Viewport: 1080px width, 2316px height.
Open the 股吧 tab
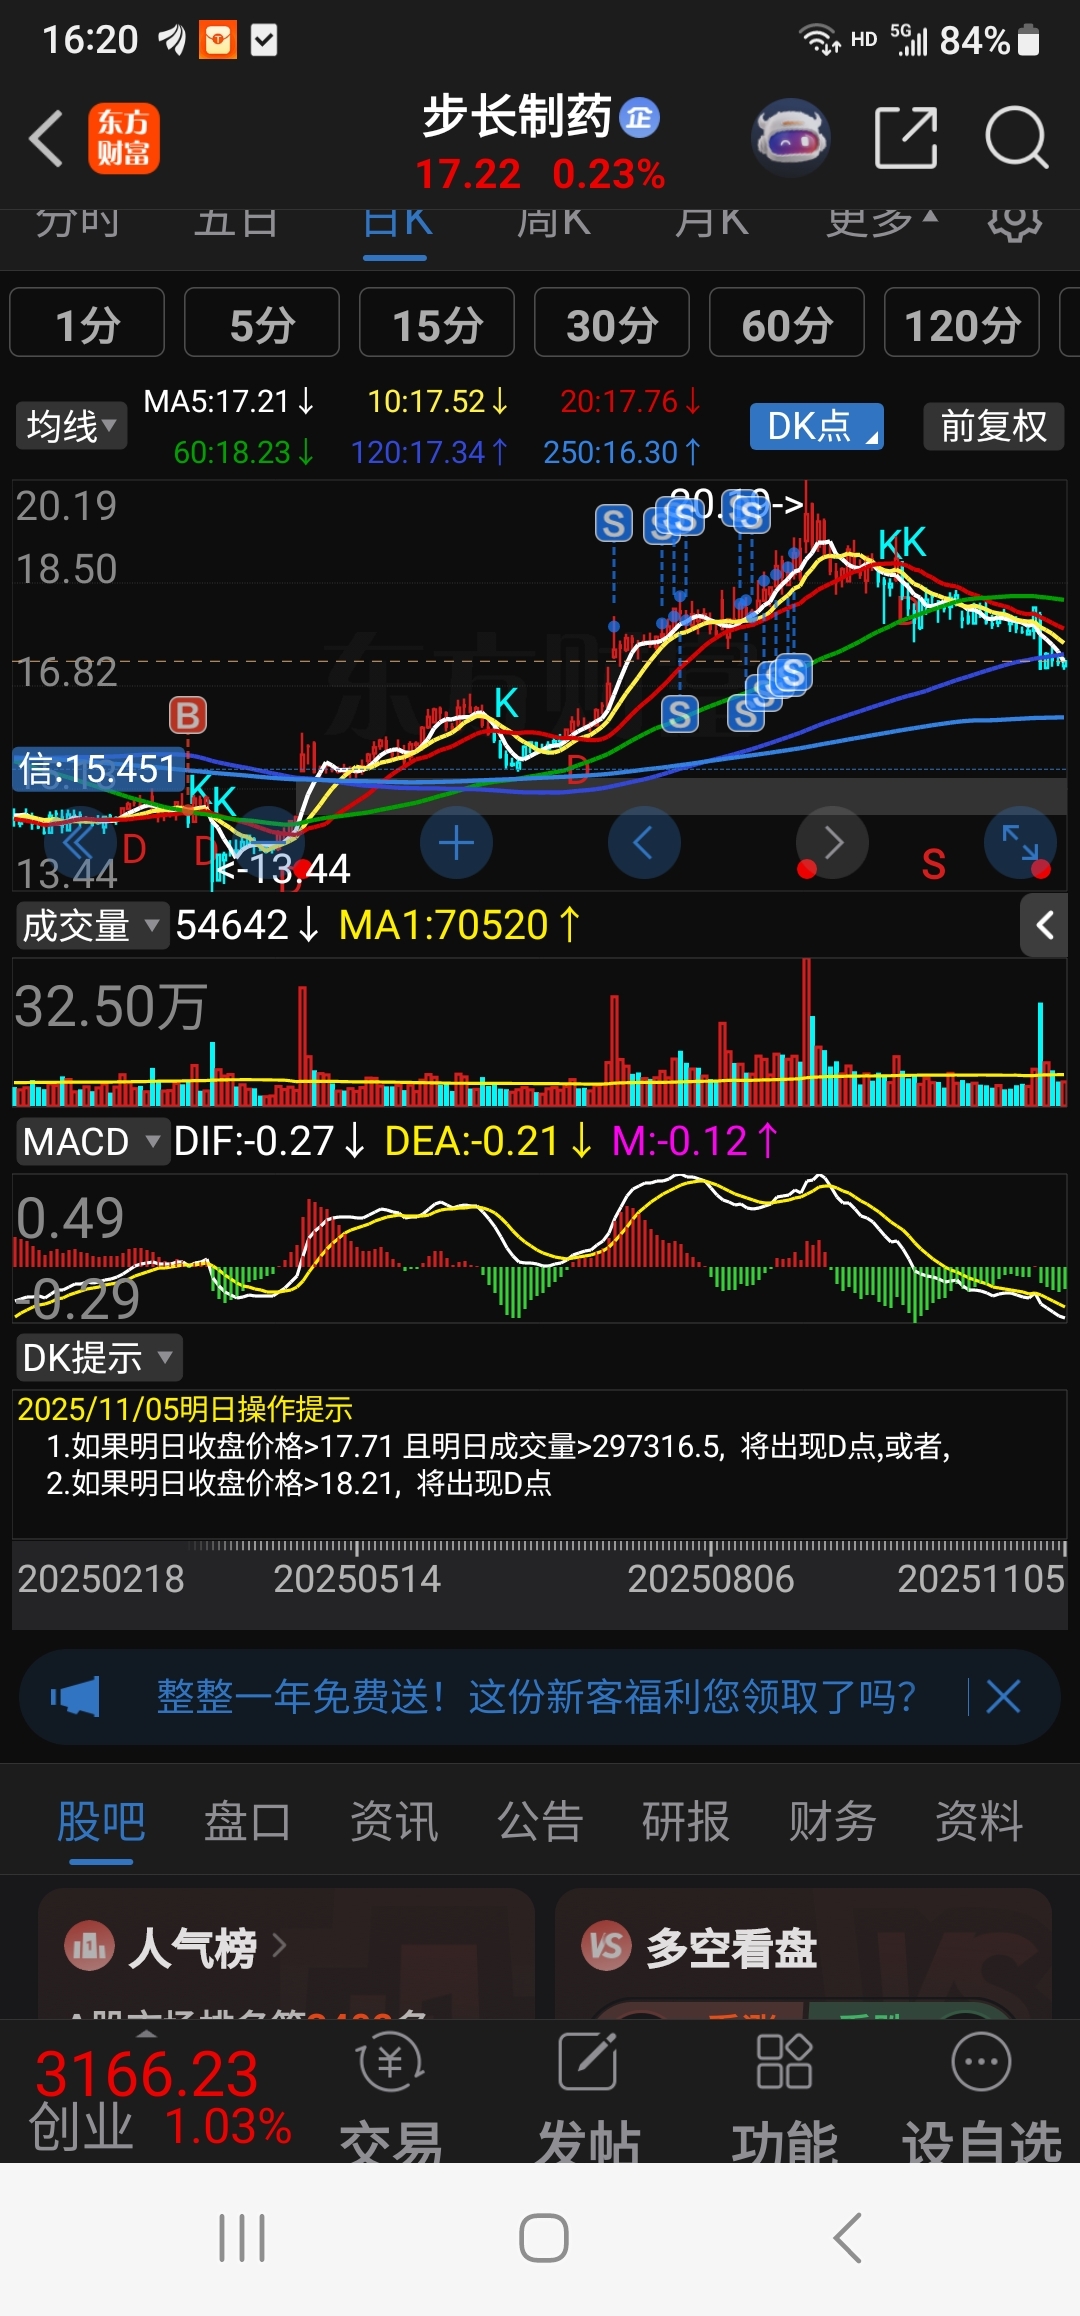[101, 1822]
